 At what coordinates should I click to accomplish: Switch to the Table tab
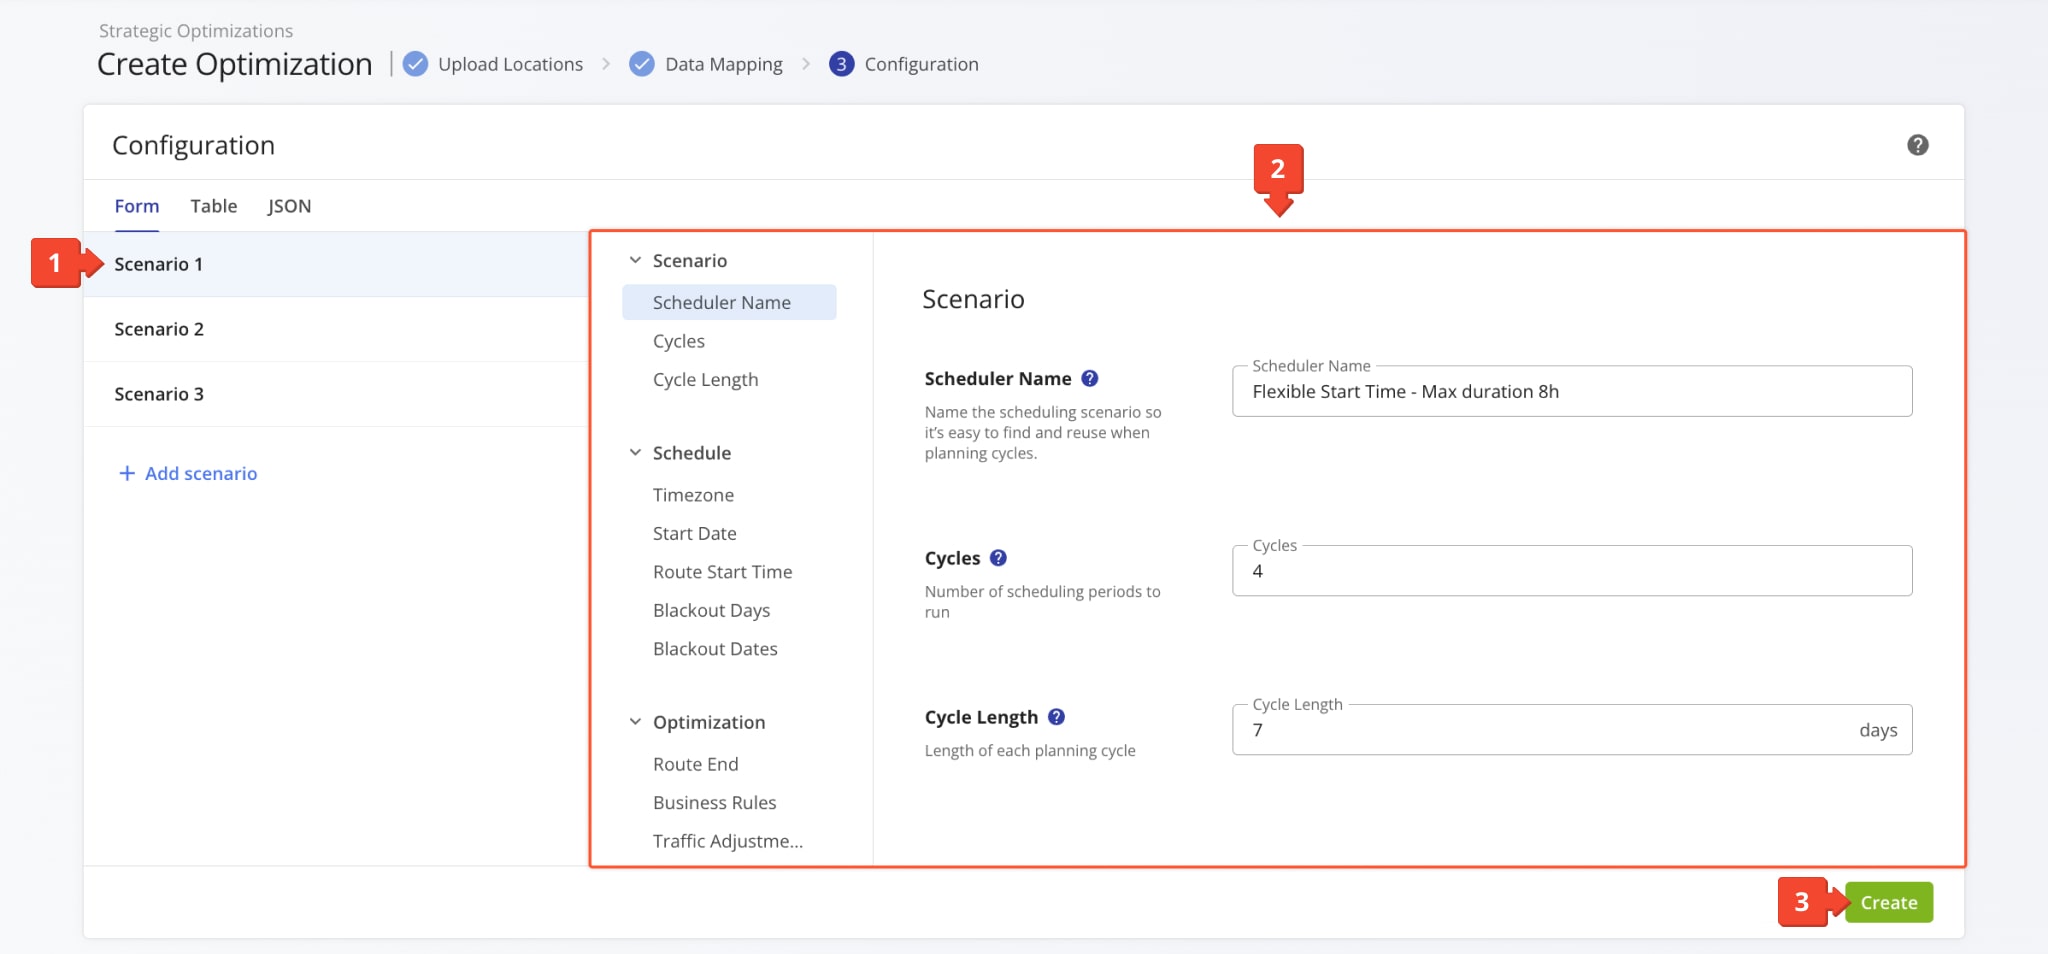pyautogui.click(x=214, y=206)
